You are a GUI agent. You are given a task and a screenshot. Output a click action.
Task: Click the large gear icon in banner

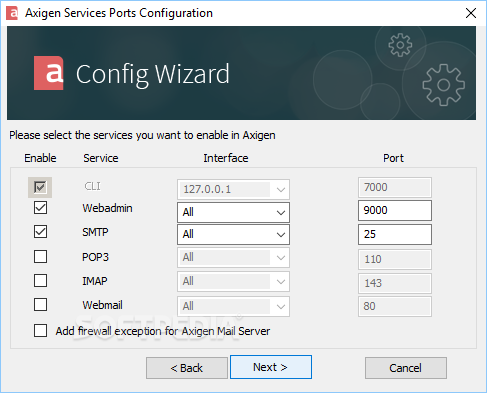click(443, 85)
